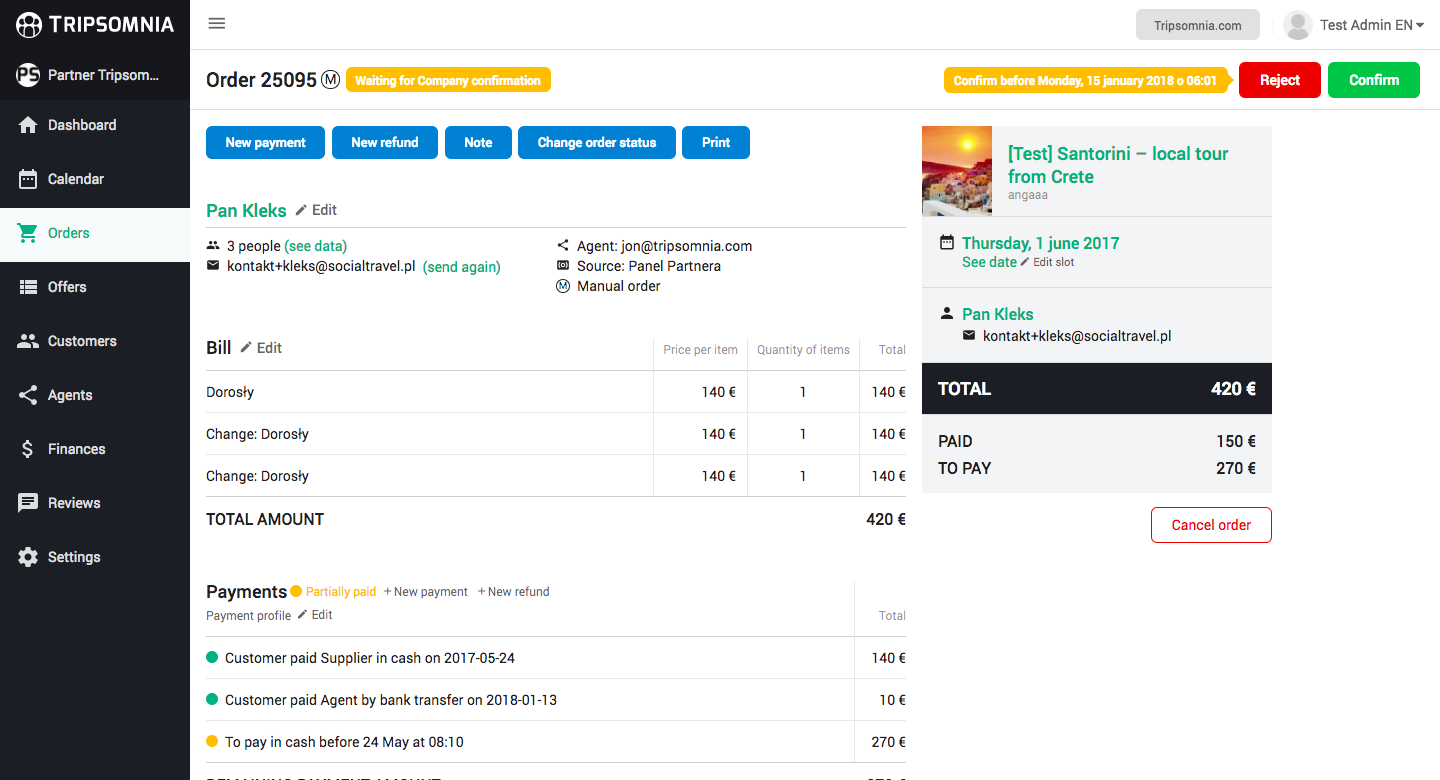The image size is (1440, 780).
Task: Select Orders in the sidebar menu
Action: (x=95, y=233)
